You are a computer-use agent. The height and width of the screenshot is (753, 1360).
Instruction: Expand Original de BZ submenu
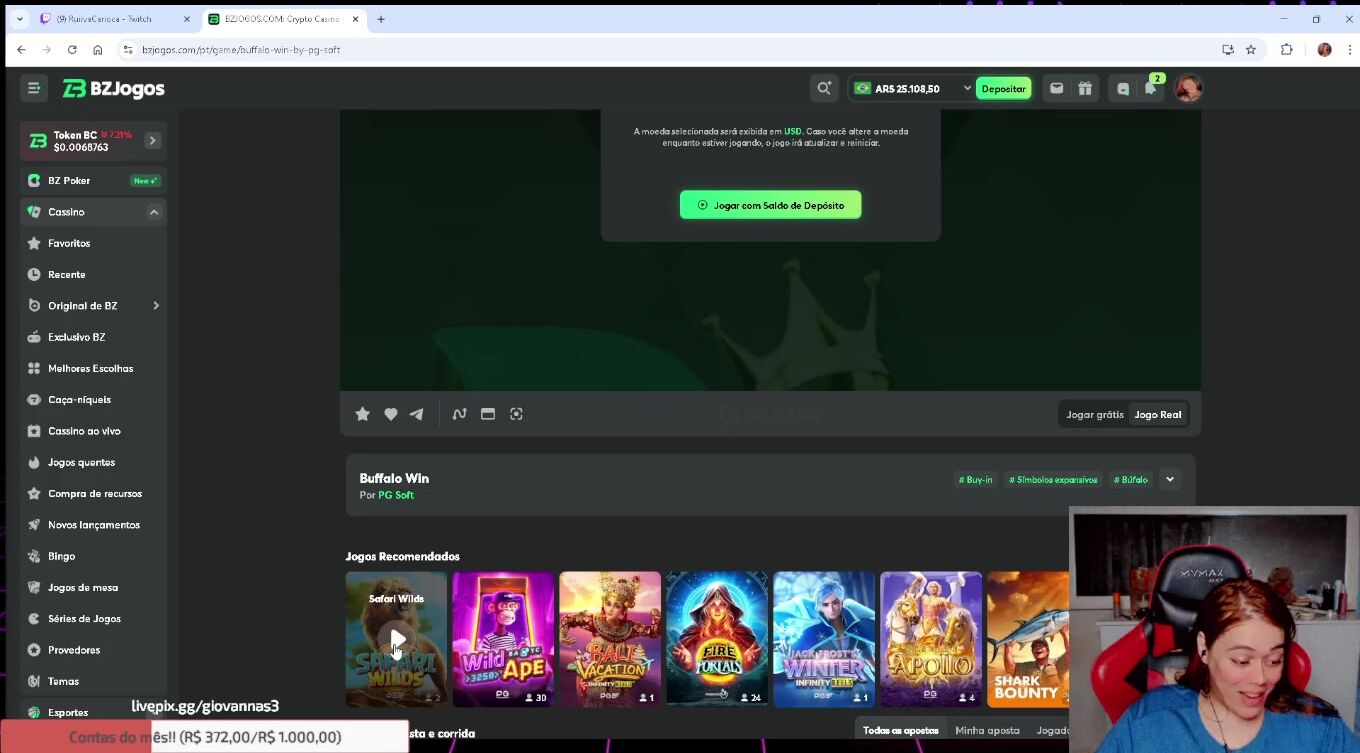[x=156, y=306]
